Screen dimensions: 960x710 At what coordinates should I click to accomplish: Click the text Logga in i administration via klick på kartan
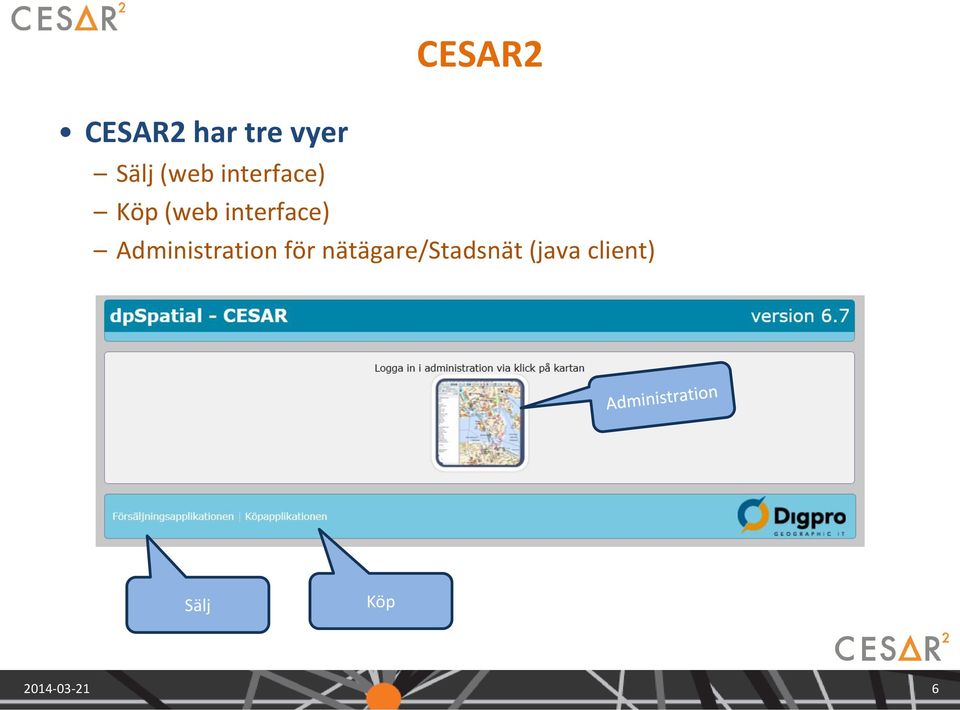[479, 368]
